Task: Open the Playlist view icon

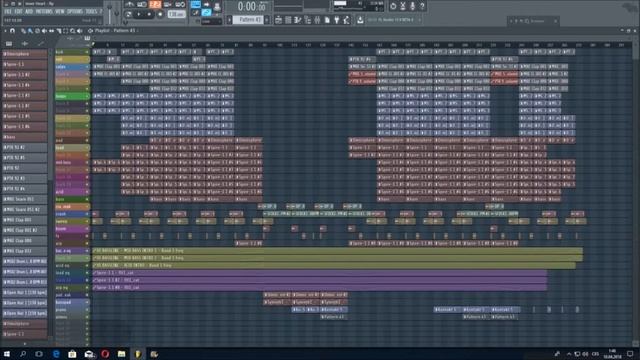Action: click(278, 20)
